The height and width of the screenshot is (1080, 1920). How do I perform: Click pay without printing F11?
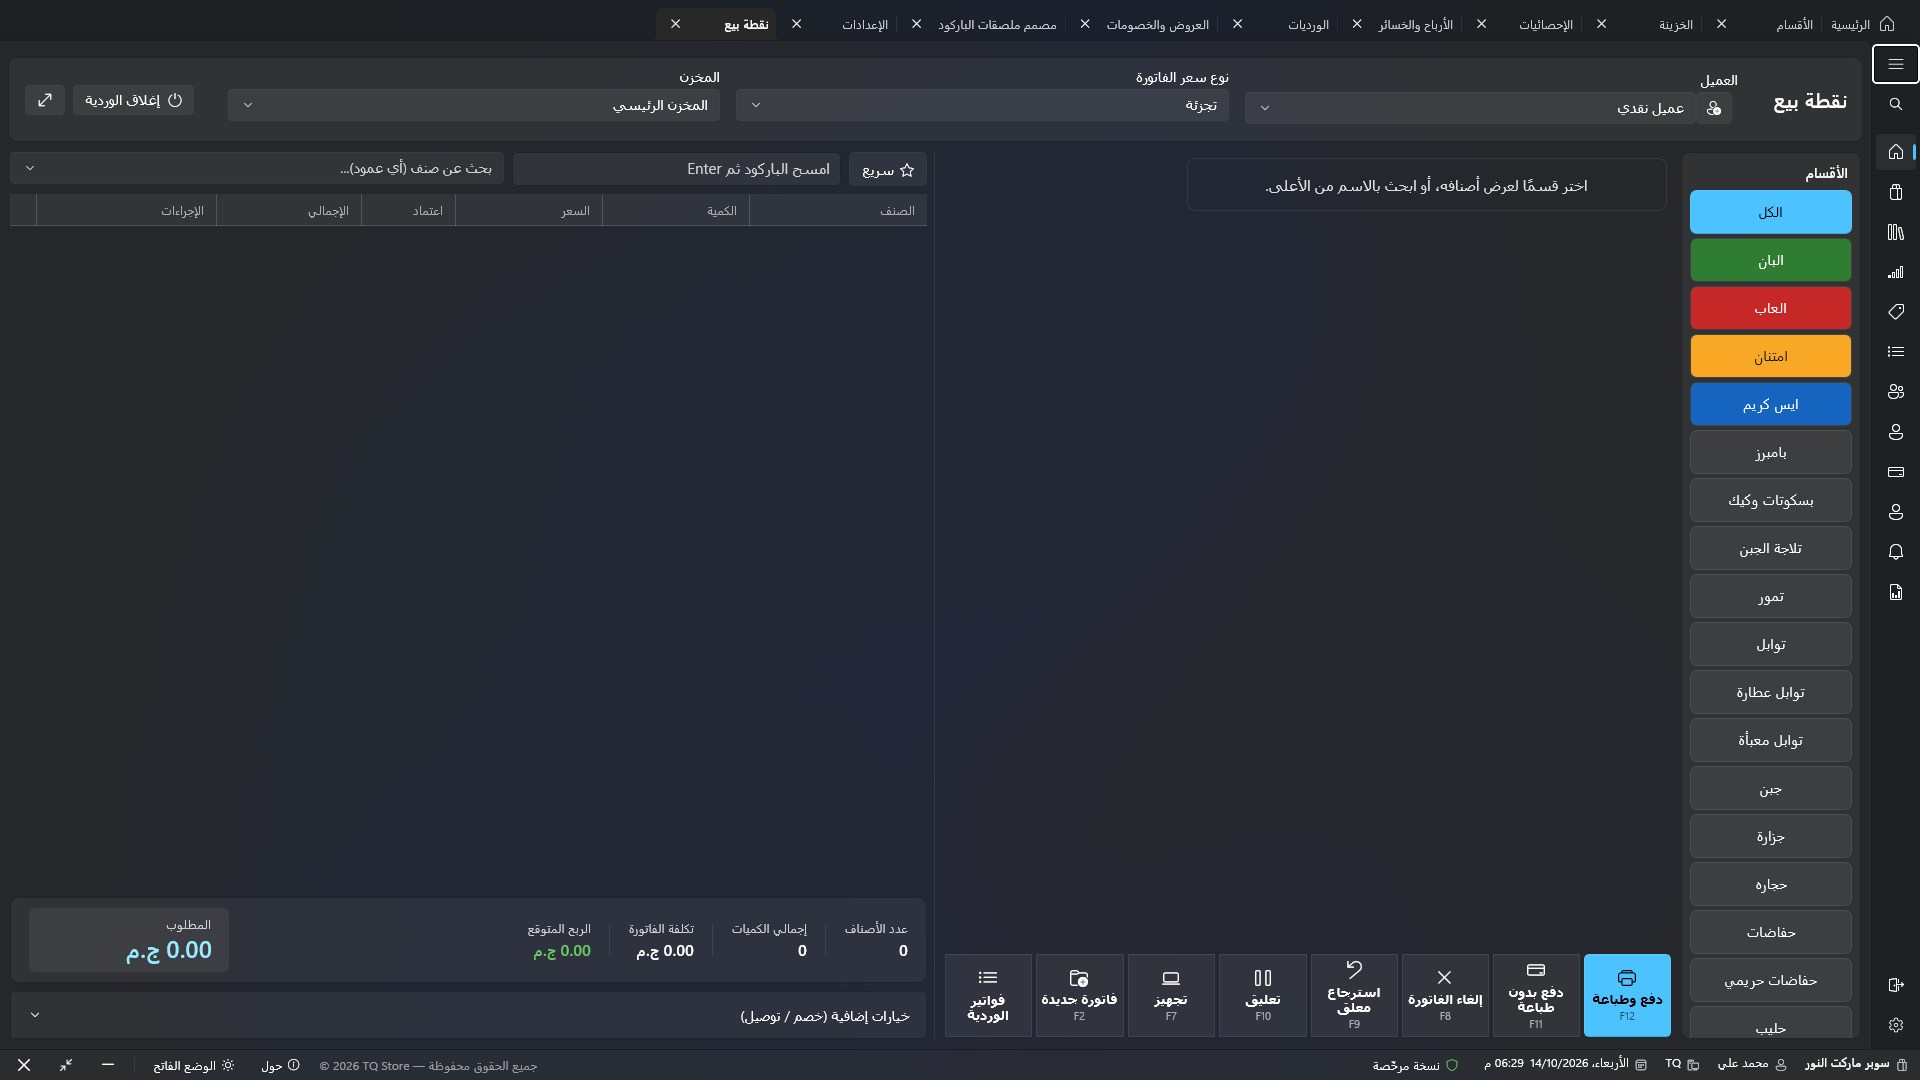[x=1536, y=995]
